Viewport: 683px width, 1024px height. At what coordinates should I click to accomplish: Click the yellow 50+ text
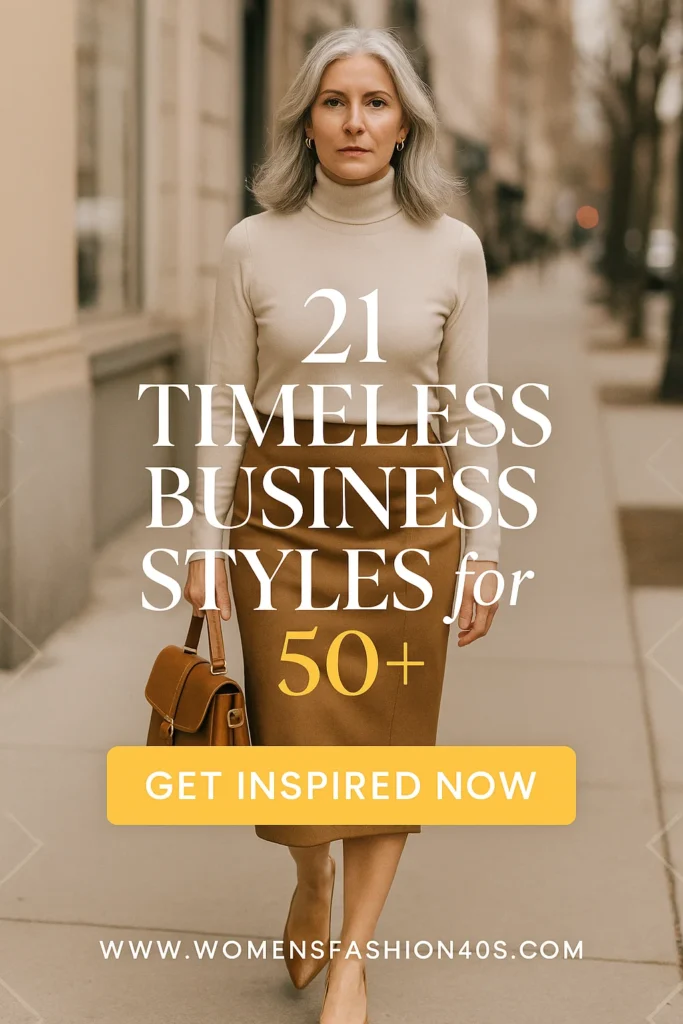point(351,662)
